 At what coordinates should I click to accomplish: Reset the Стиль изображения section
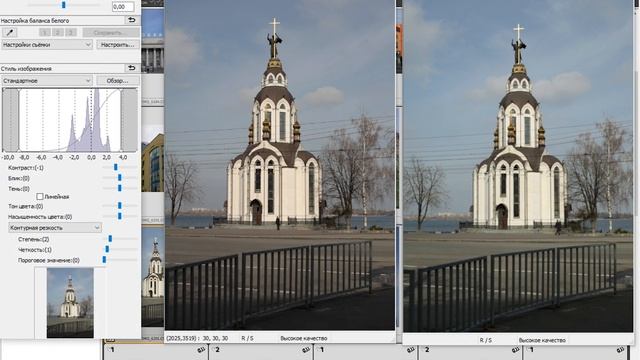(131, 68)
